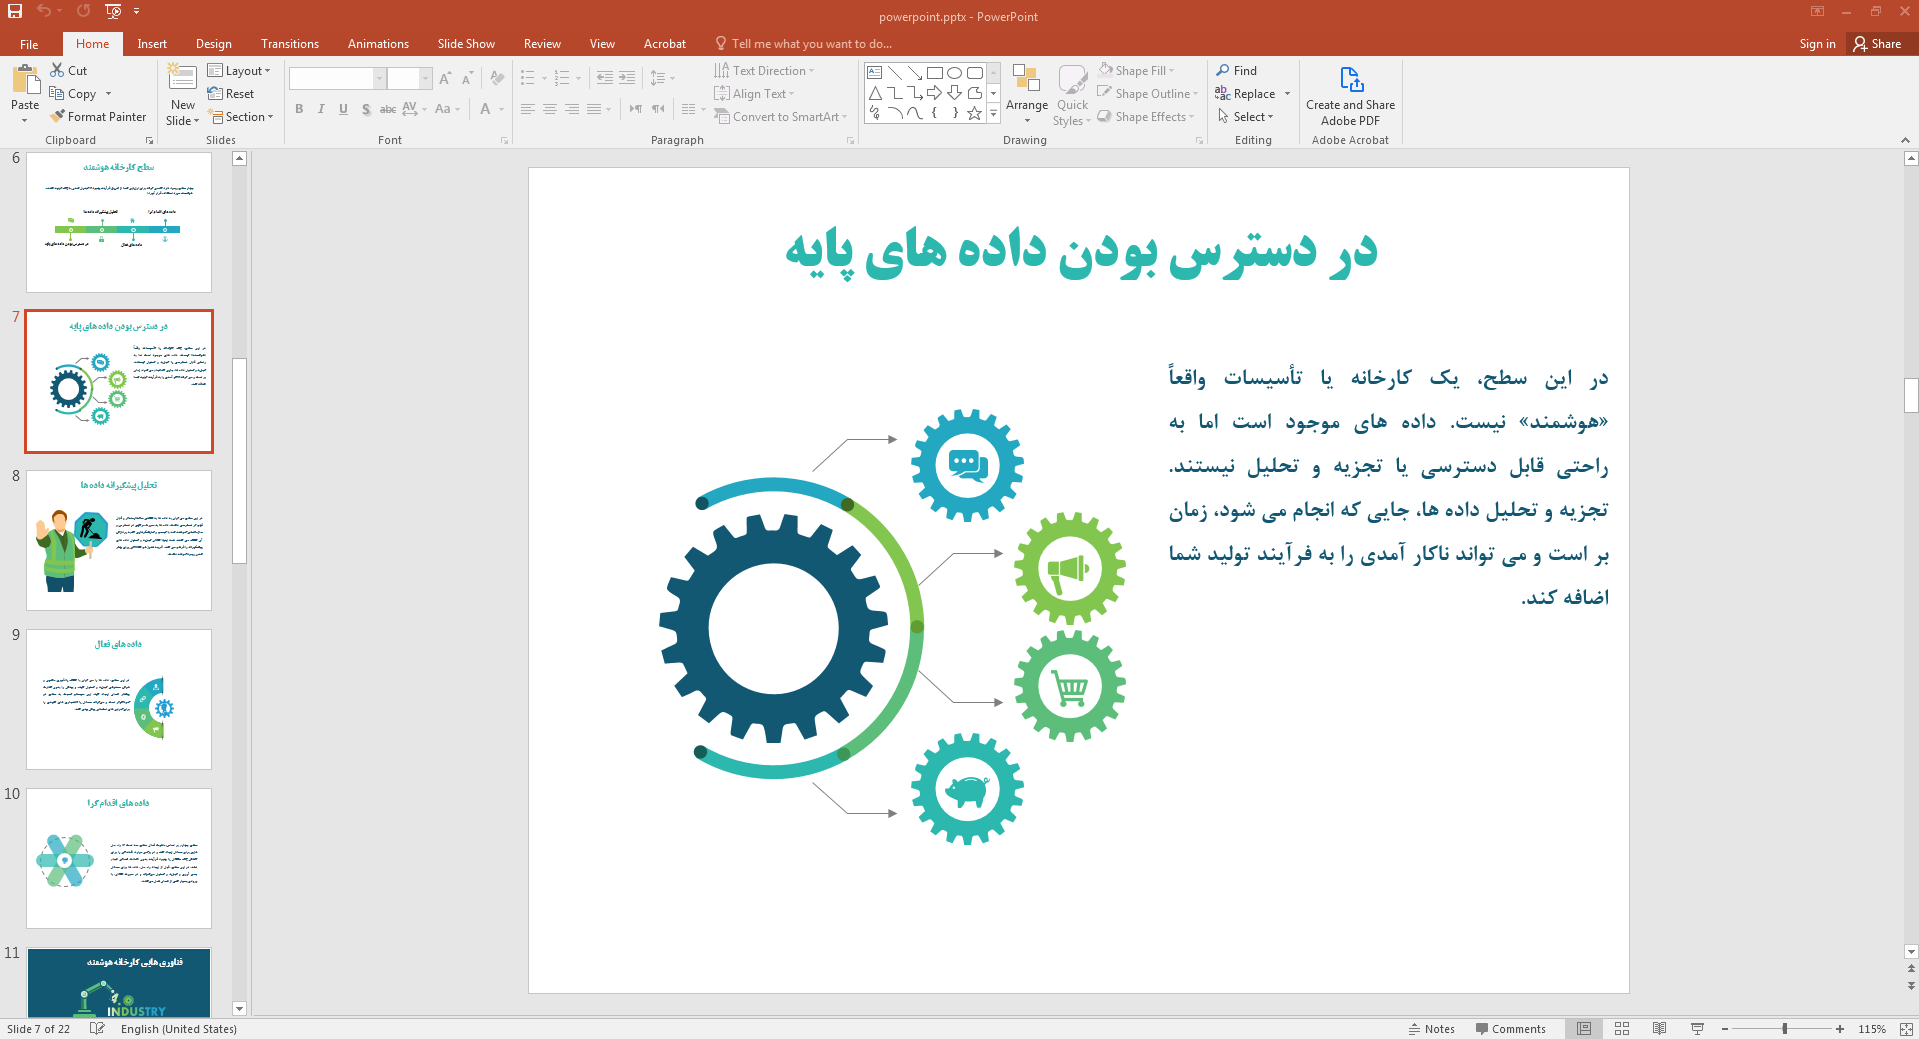The height and width of the screenshot is (1039, 1919).
Task: Switch to the Transitions tab
Action: coord(290,44)
